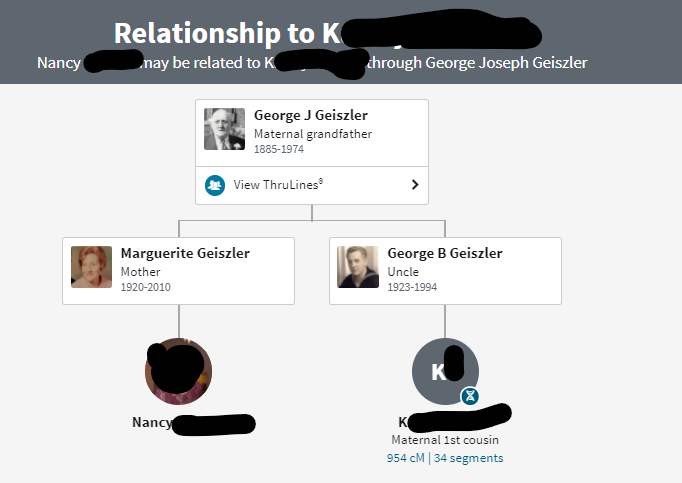
Task: Select the George J Geiszler name
Action: coord(311,115)
